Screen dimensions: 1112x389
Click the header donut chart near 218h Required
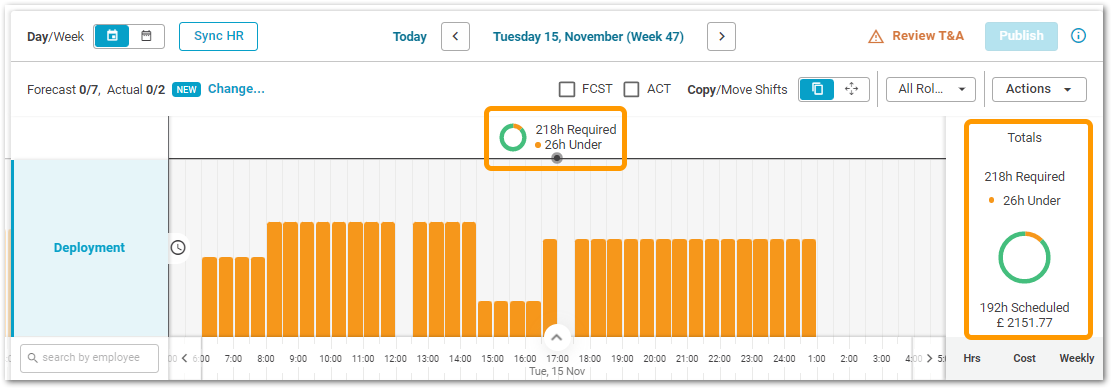coord(512,137)
